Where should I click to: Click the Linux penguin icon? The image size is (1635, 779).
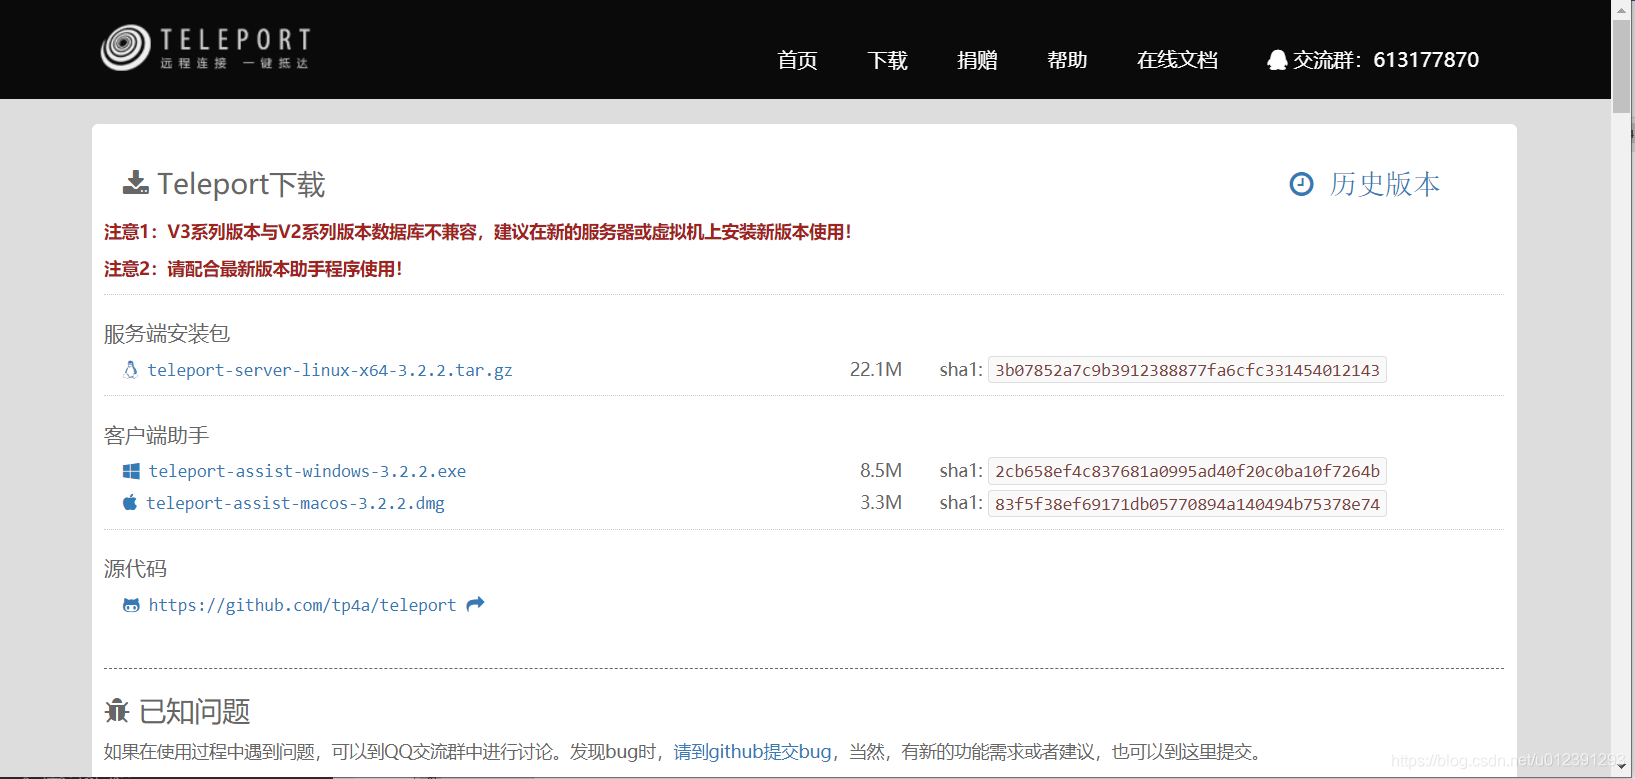[x=130, y=370]
